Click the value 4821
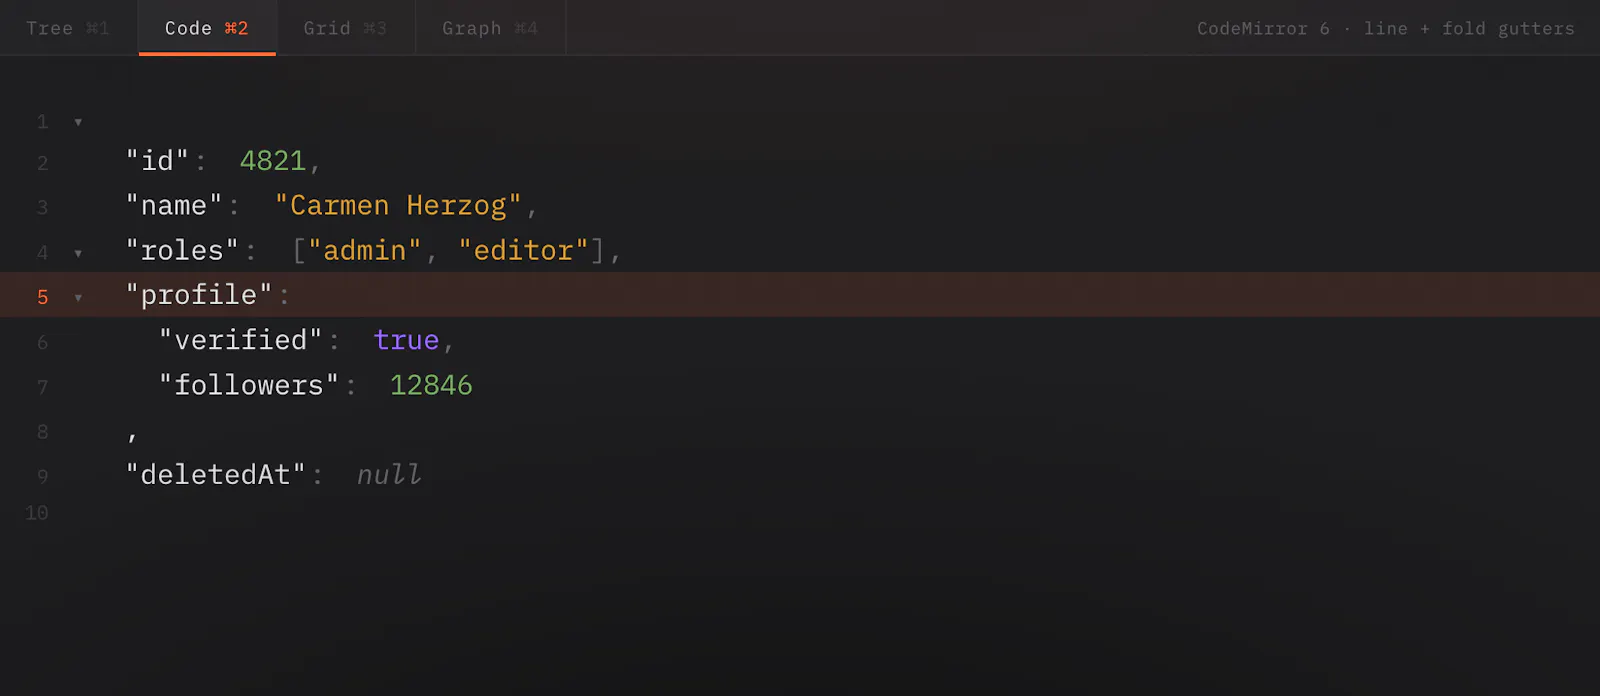Screen dimensions: 1600x696 coord(272,161)
